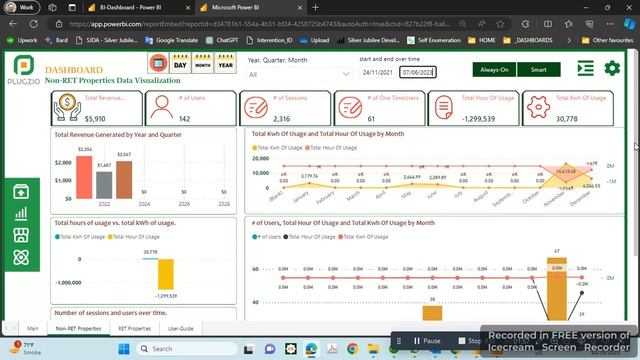Open the Bard bookmark
The image size is (640, 360).
pos(57,40)
